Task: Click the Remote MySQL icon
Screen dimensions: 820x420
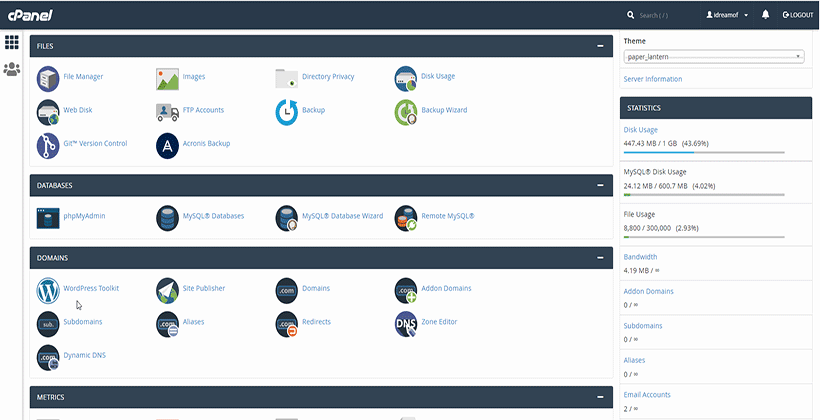Action: click(x=405, y=218)
